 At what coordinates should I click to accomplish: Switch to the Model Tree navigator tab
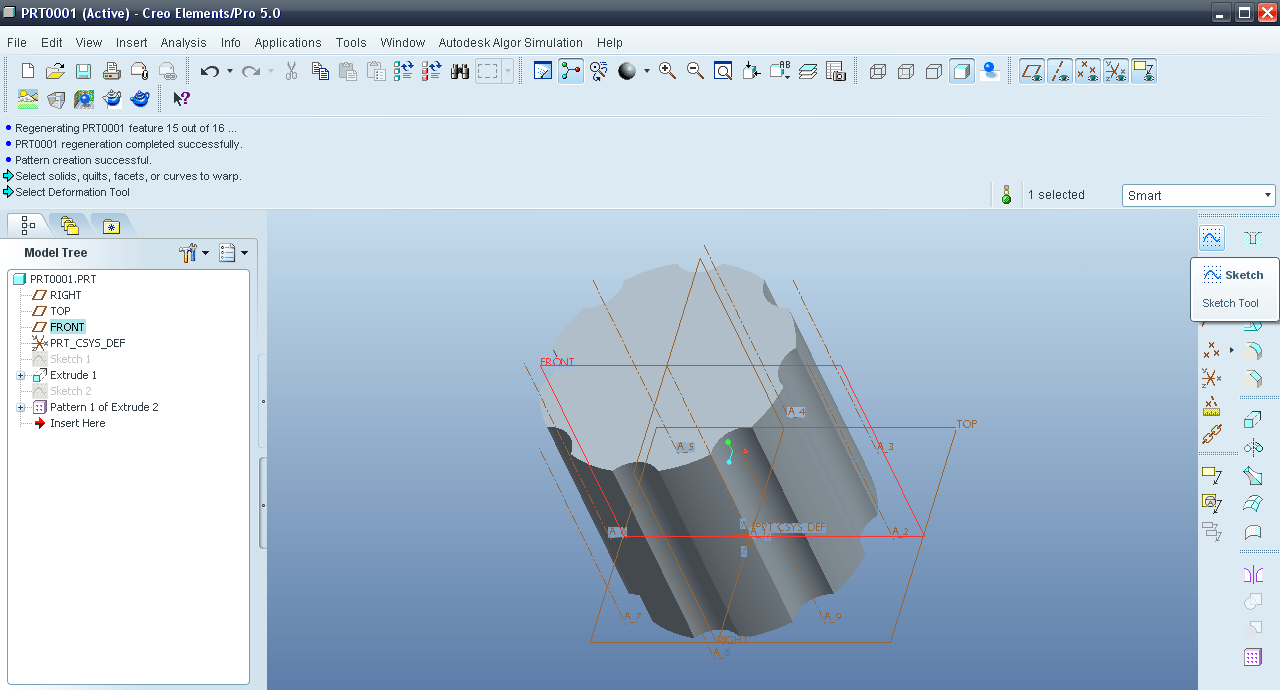(x=28, y=226)
